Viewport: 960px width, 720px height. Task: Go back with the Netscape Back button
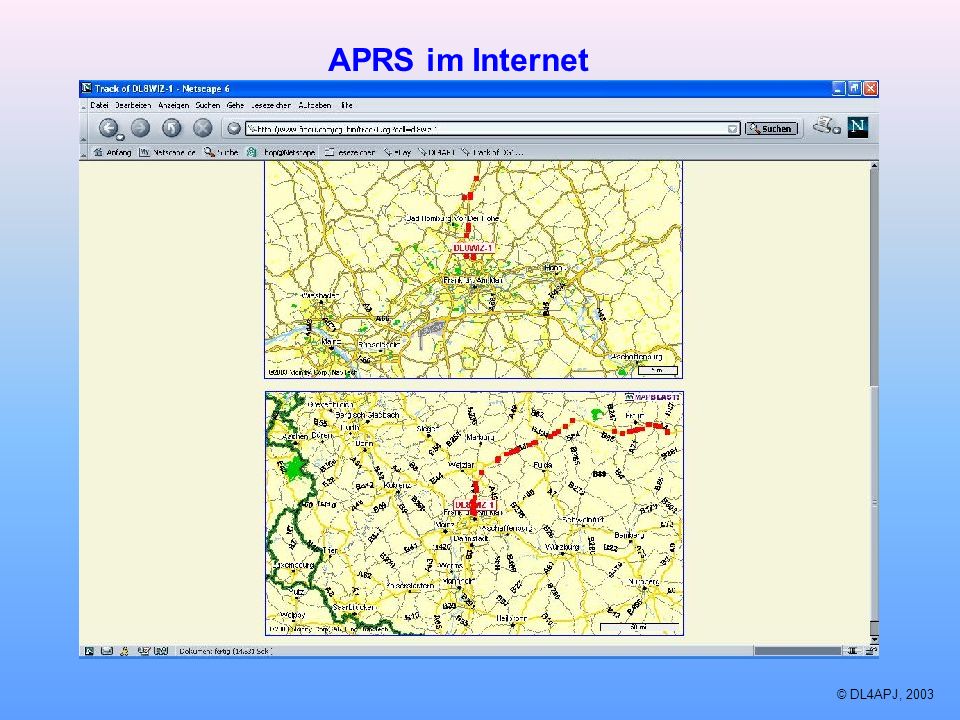(x=109, y=128)
